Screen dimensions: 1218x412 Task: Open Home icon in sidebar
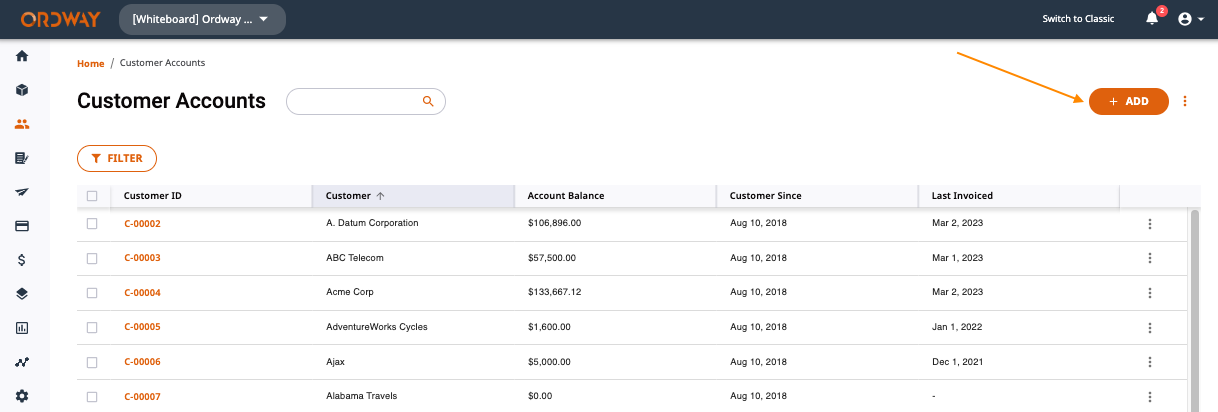click(x=22, y=56)
